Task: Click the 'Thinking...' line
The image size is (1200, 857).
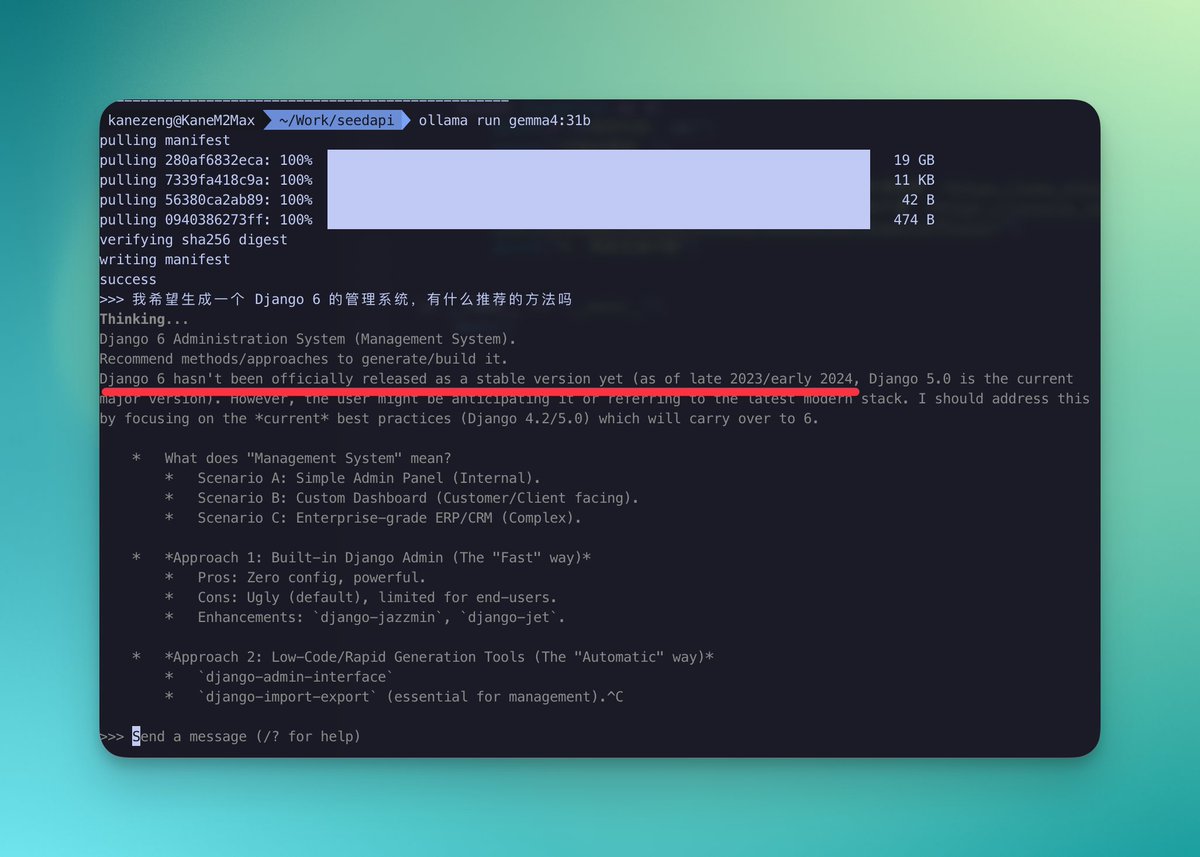Action: pyautogui.click(x=144, y=319)
